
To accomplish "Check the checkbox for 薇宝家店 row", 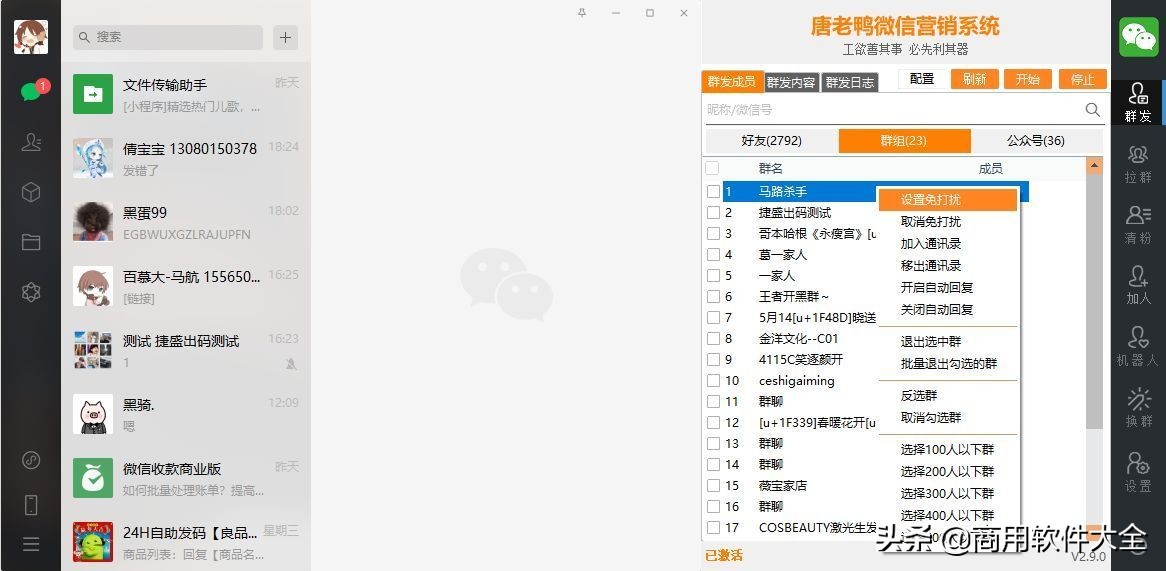I will pos(713,485).
